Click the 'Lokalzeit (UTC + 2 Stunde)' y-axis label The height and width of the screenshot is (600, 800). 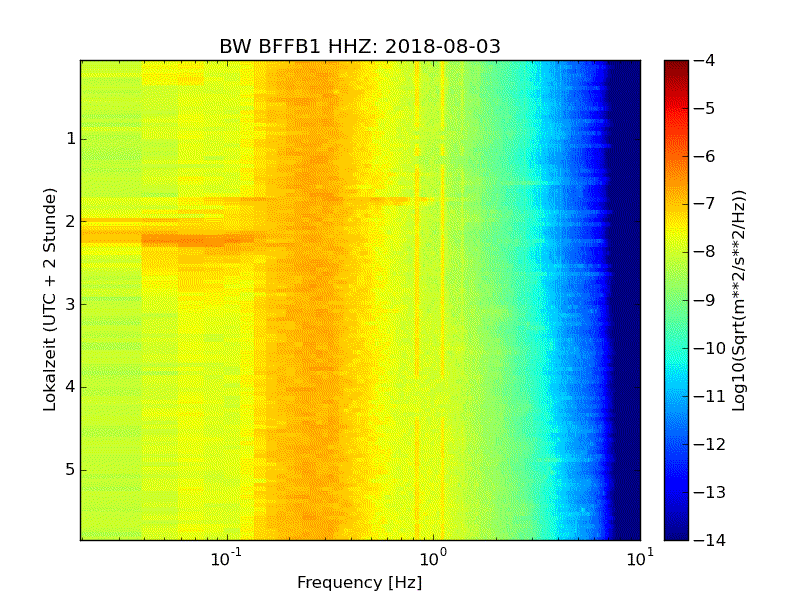[49, 300]
